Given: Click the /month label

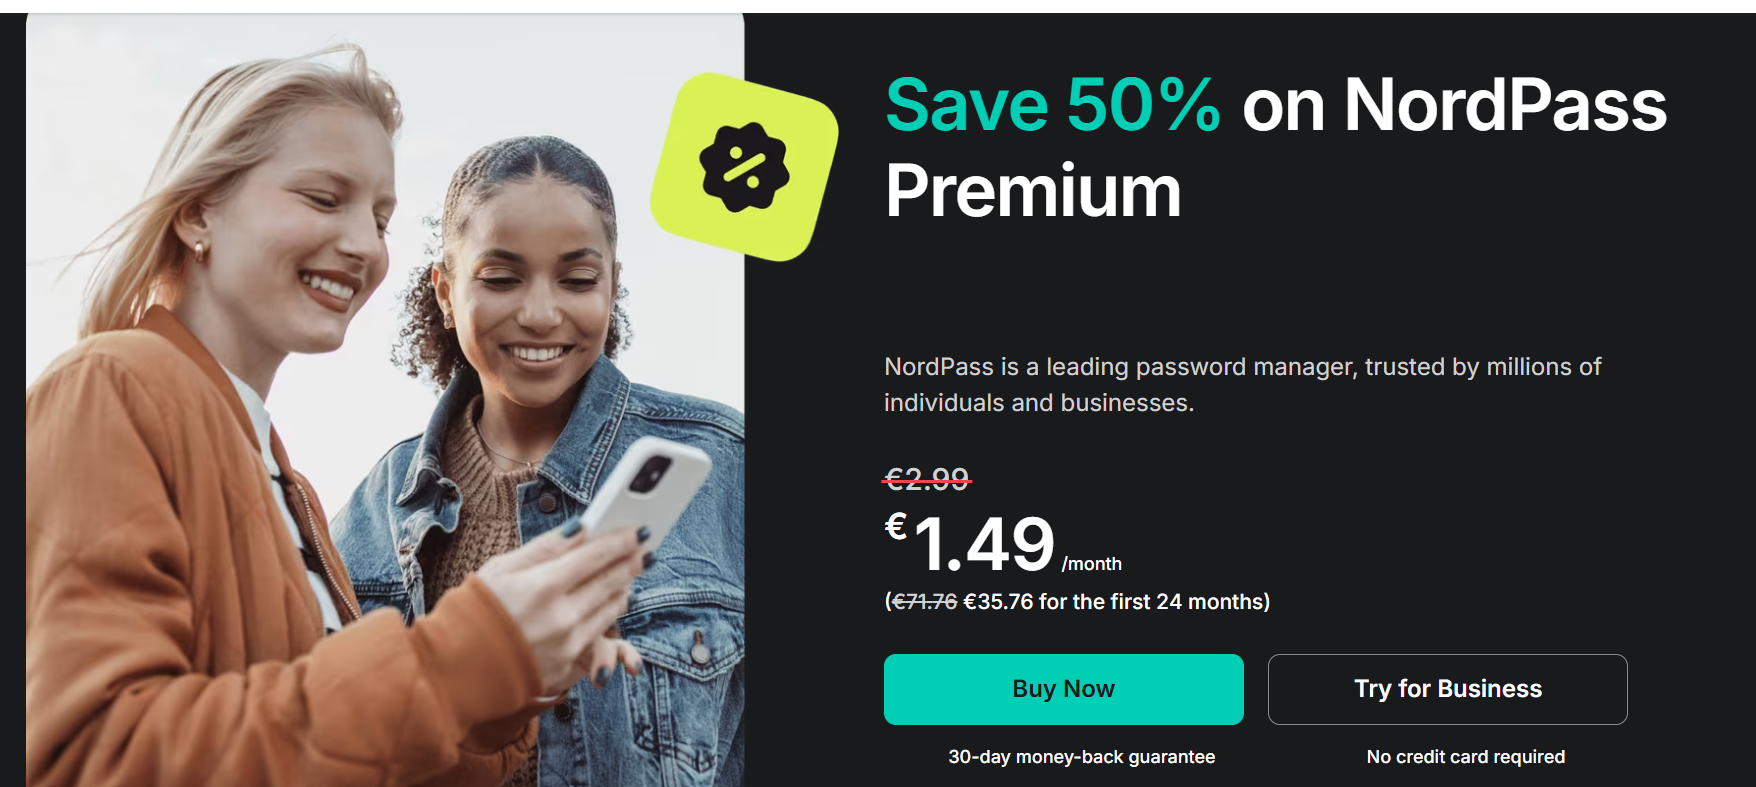Looking at the screenshot, I should click(1092, 564).
